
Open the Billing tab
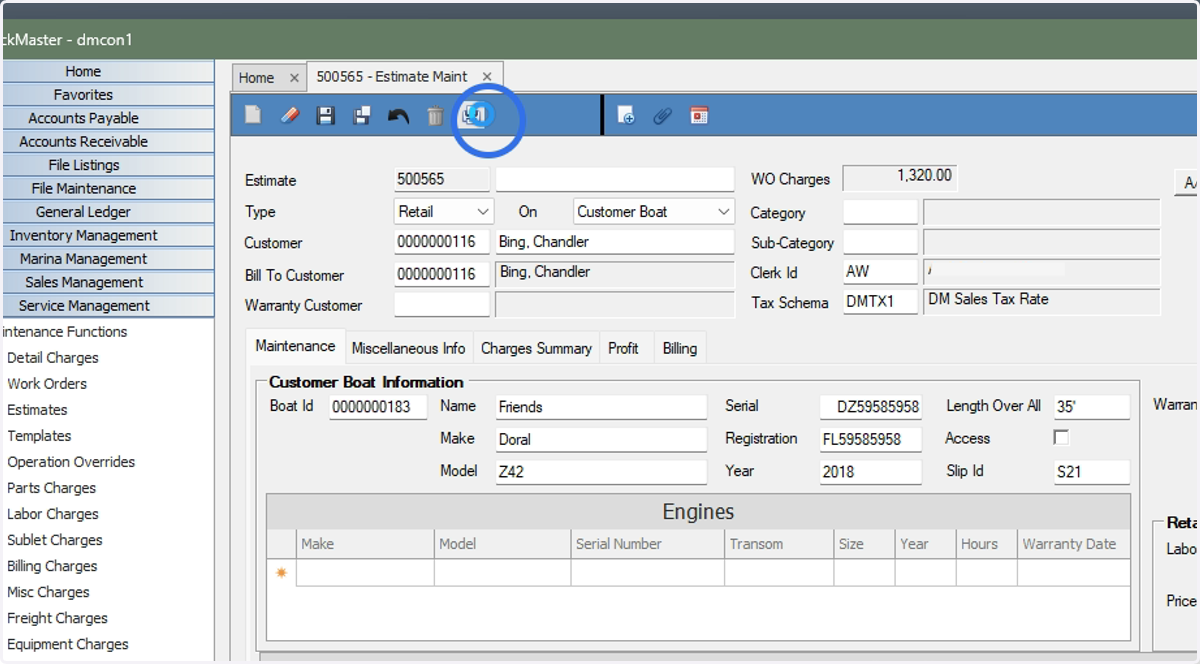tap(680, 348)
